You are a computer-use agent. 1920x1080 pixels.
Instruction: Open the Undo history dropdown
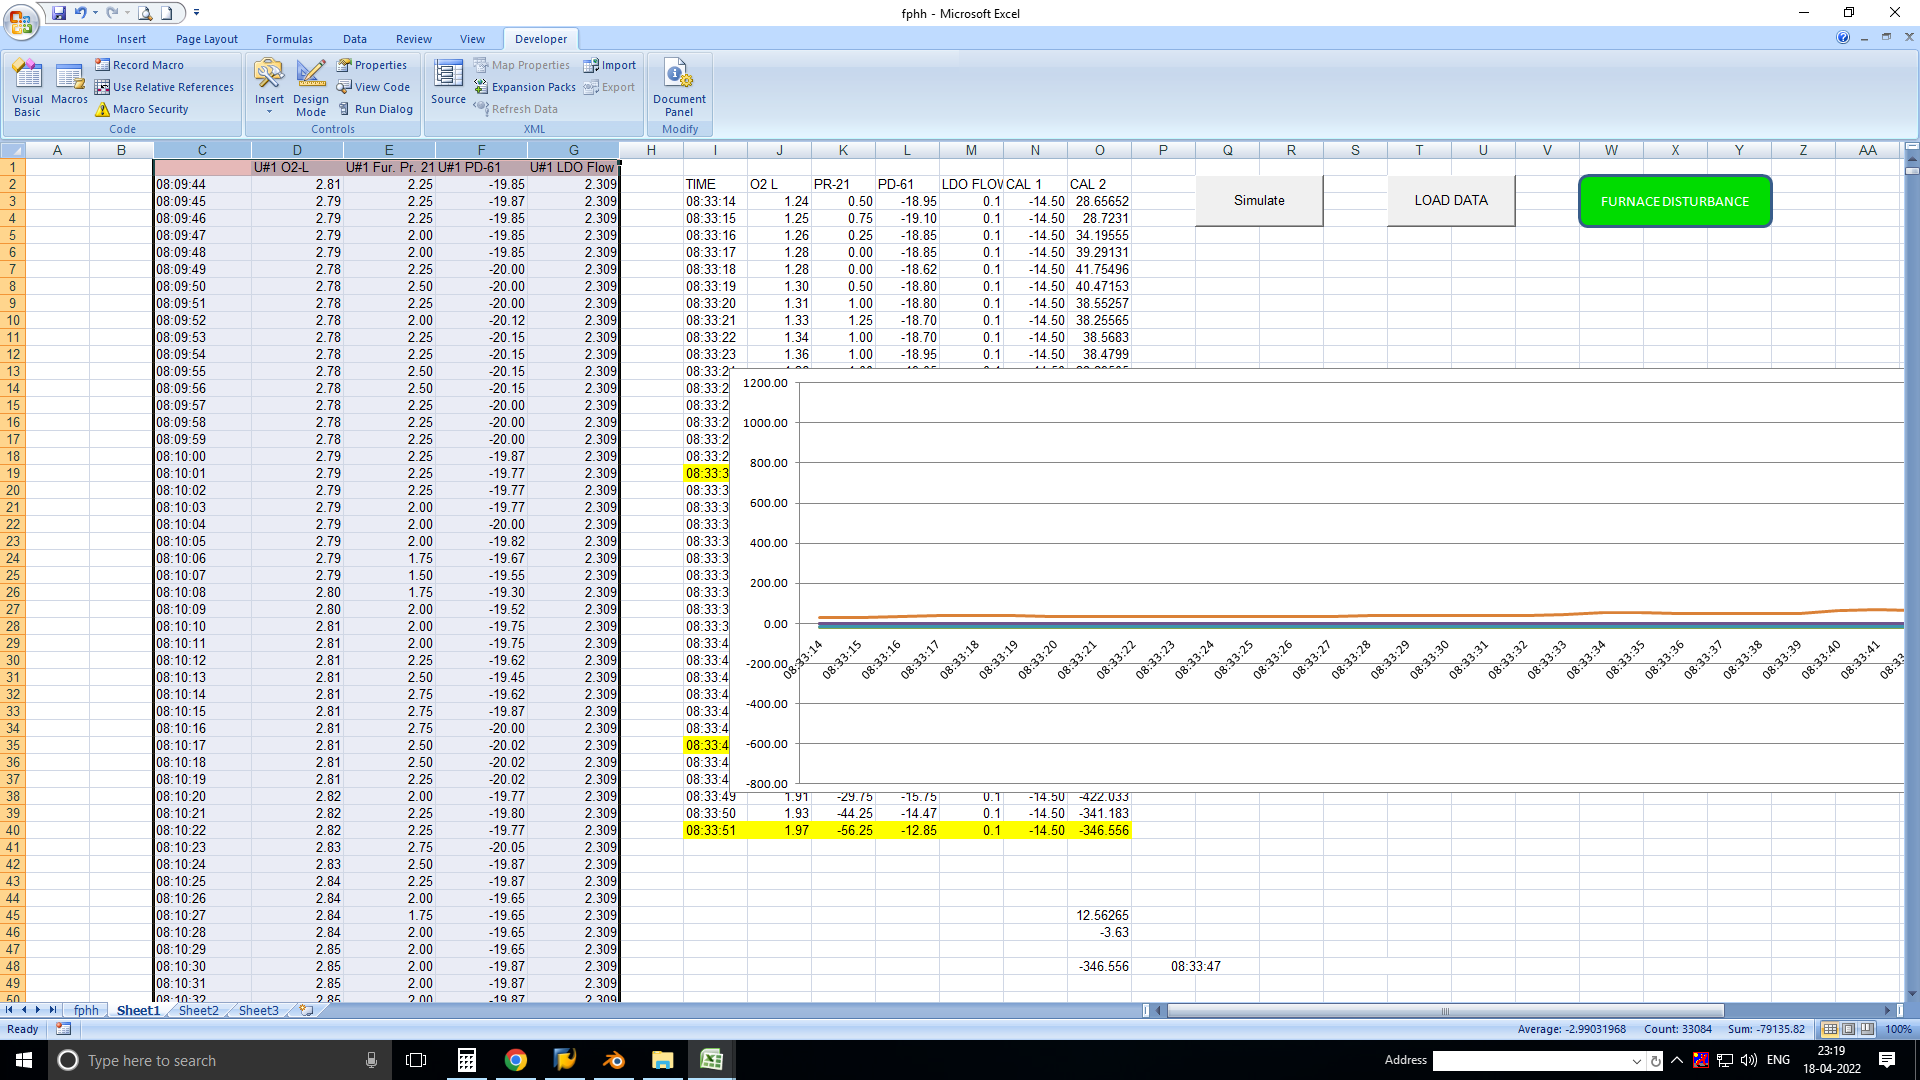coord(95,13)
